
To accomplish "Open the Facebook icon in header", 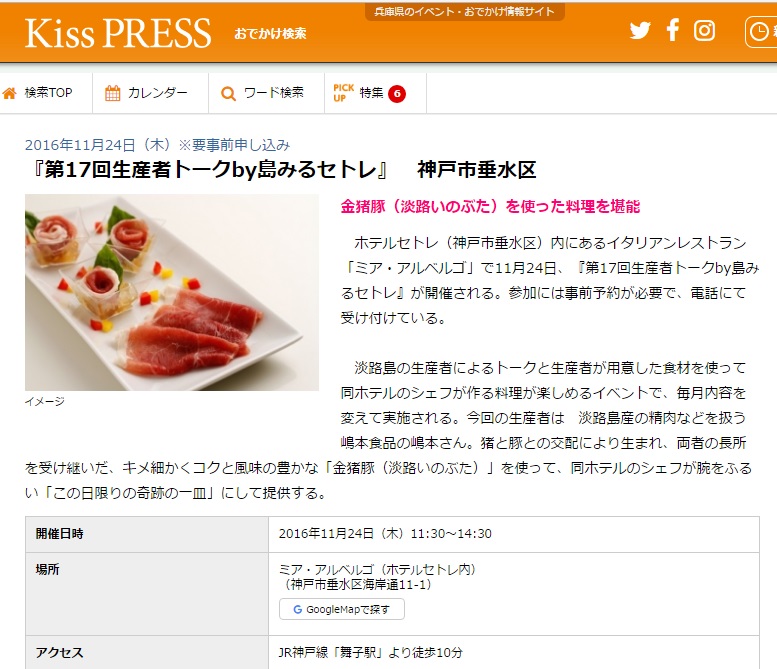I will click(x=672, y=30).
